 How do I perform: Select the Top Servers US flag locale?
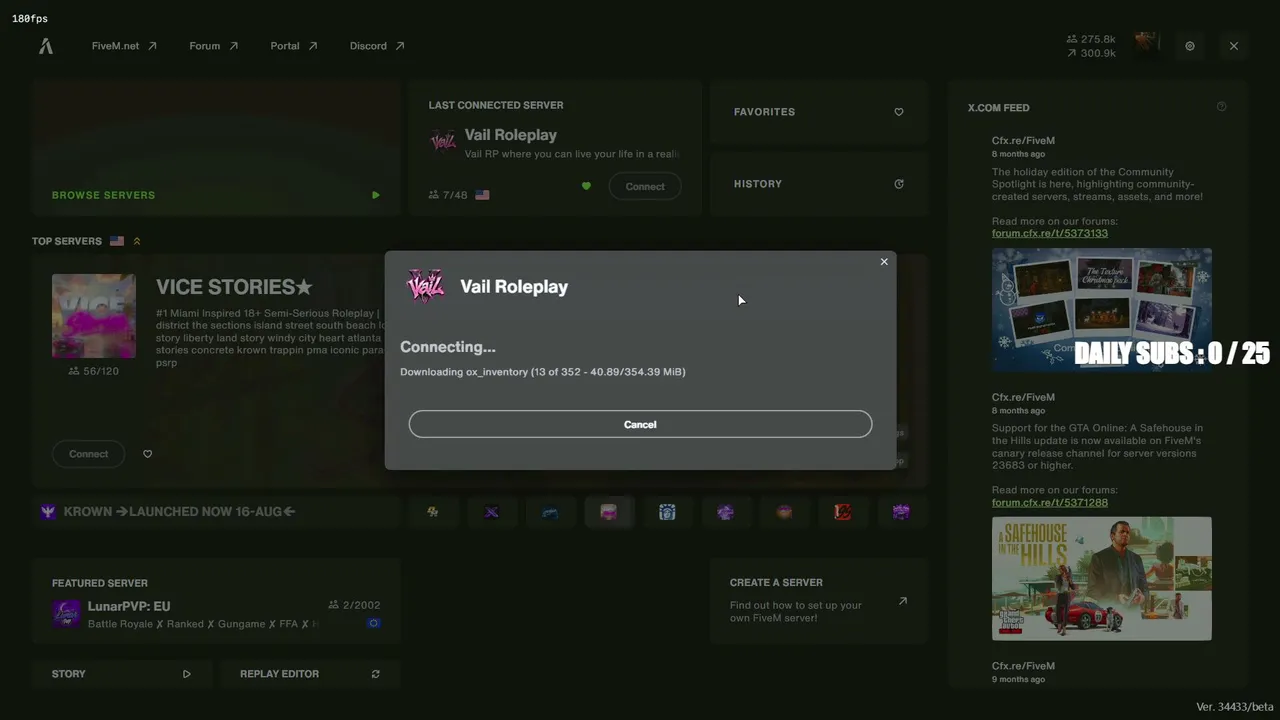(117, 241)
